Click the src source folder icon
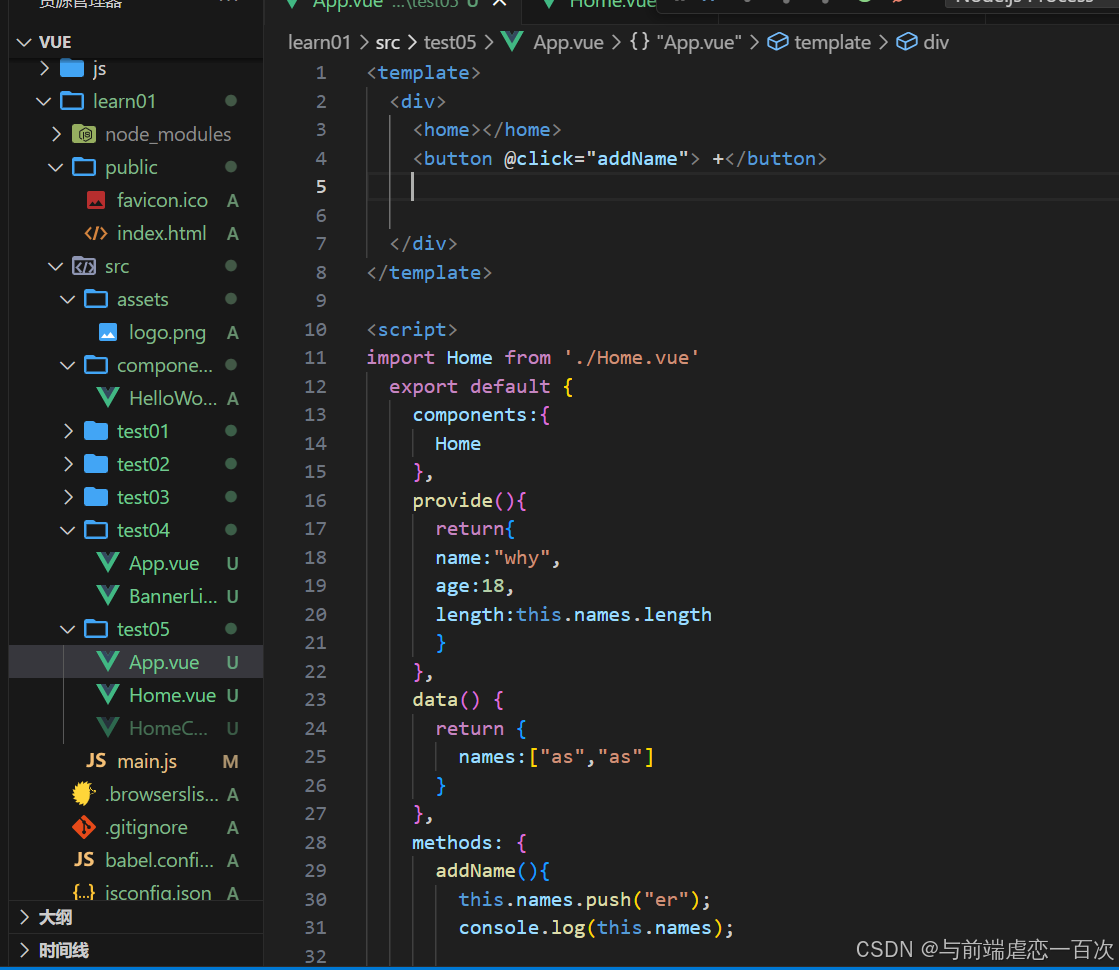The height and width of the screenshot is (970, 1119). coord(84,266)
